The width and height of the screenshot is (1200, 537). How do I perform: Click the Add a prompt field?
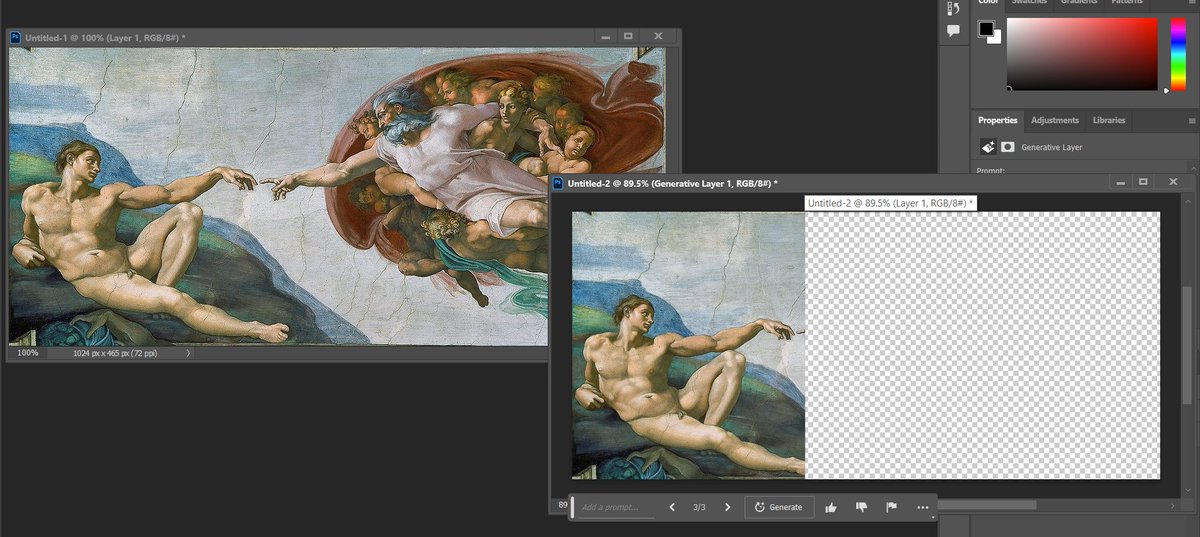click(617, 507)
